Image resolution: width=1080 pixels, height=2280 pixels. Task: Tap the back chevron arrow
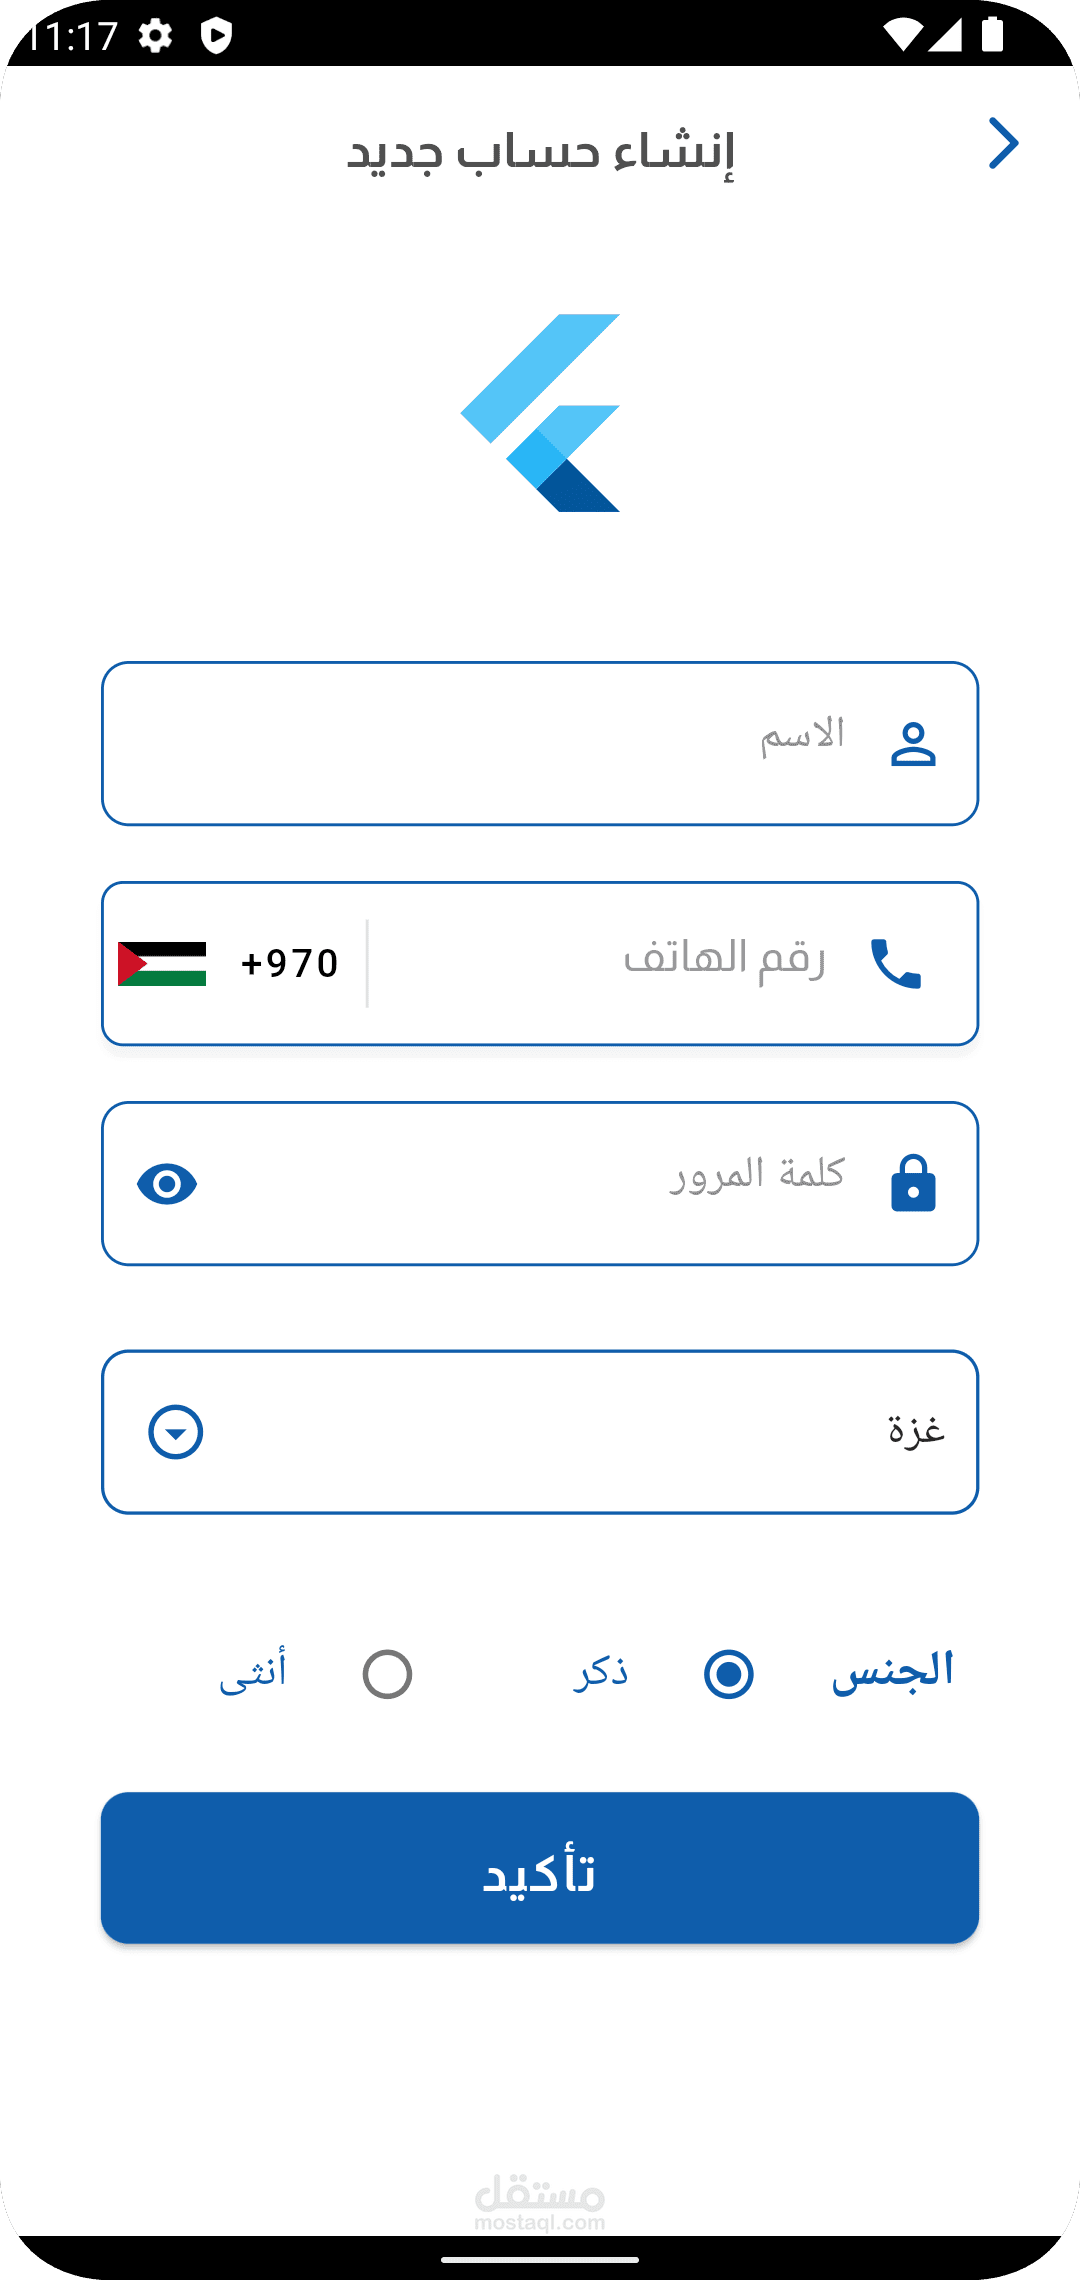[x=1003, y=144]
